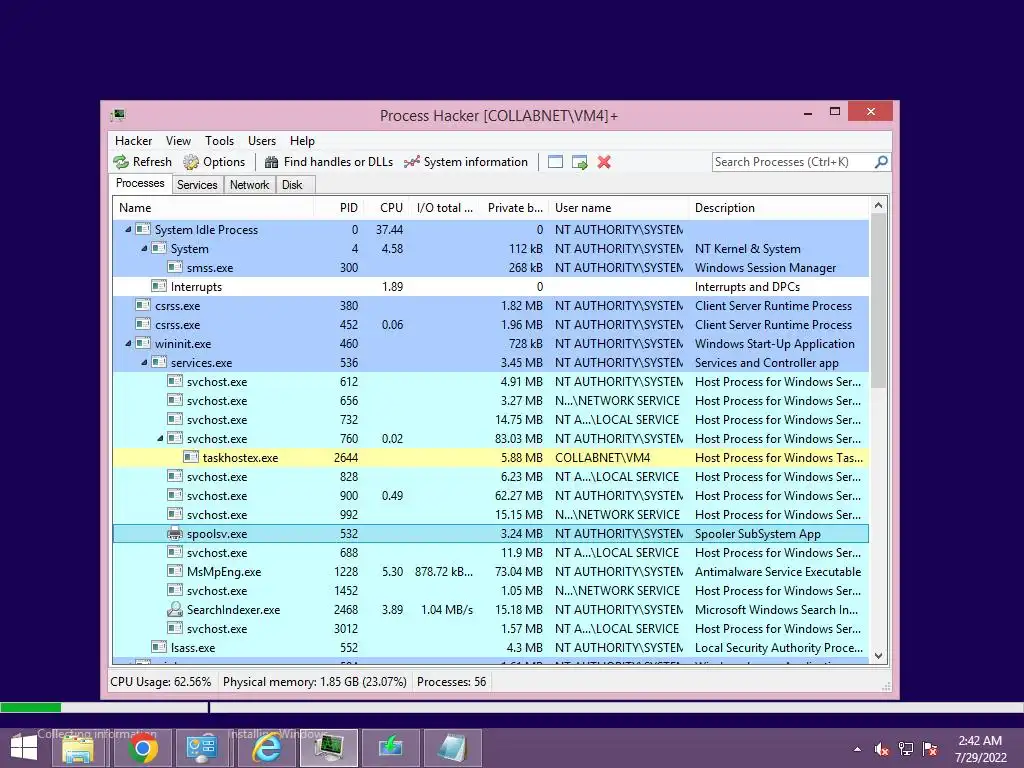Click the SearchIndexer.exe icon

click(x=175, y=609)
